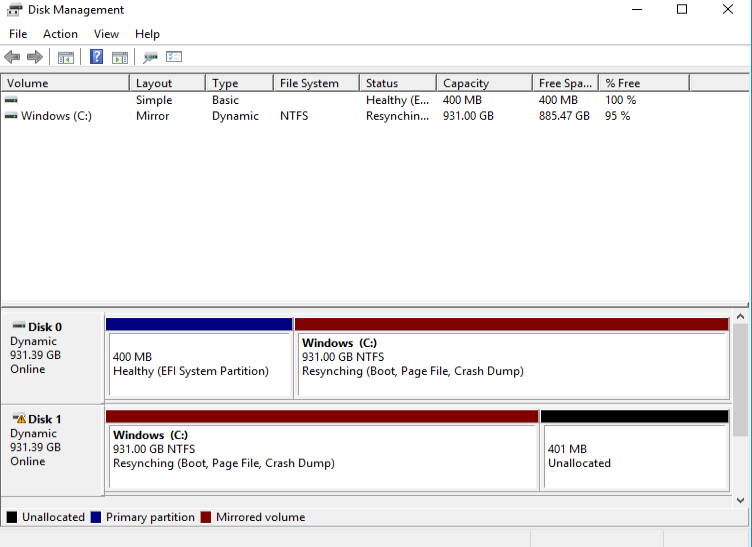Sort volumes by Capacity column header
The height and width of the screenshot is (547, 752).
coord(466,83)
